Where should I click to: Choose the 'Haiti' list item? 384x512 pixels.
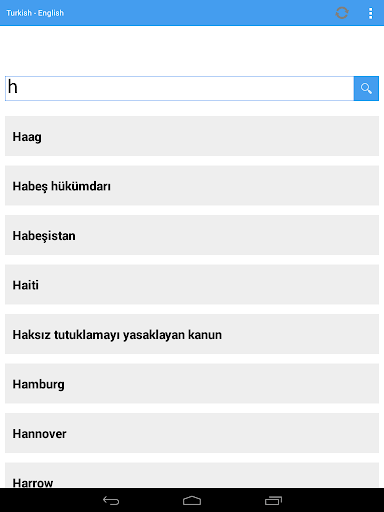pyautogui.click(x=192, y=284)
